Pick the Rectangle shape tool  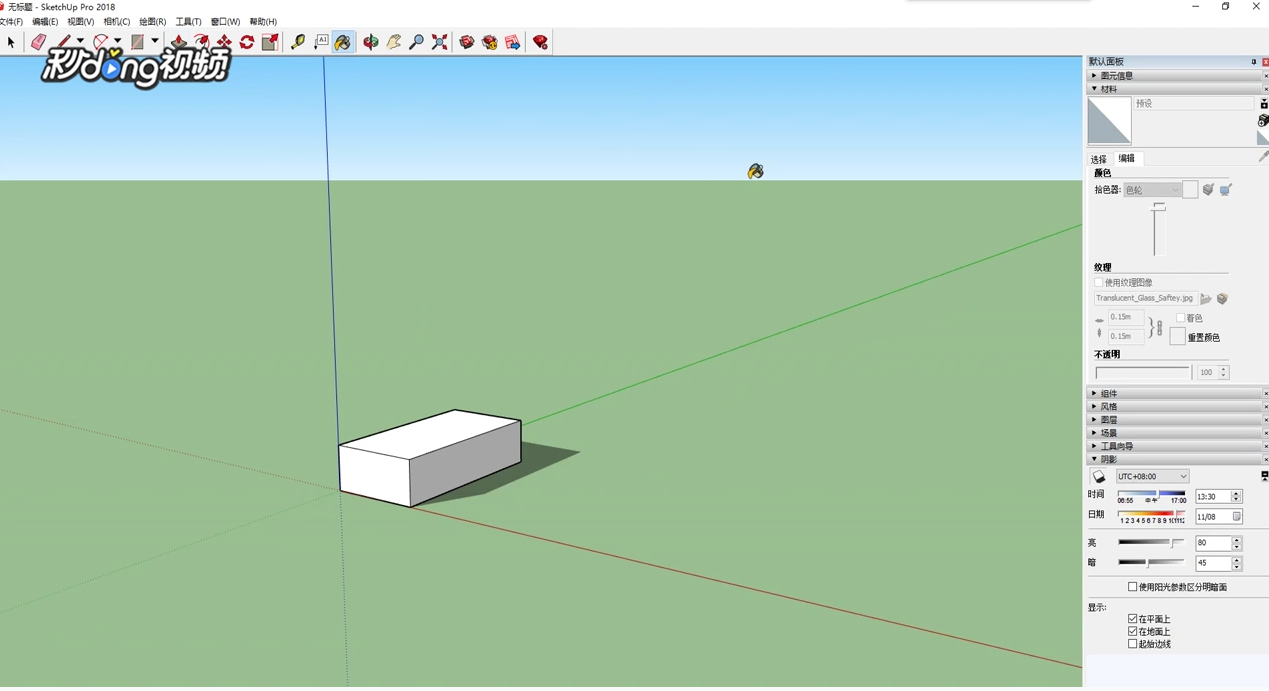coord(138,42)
